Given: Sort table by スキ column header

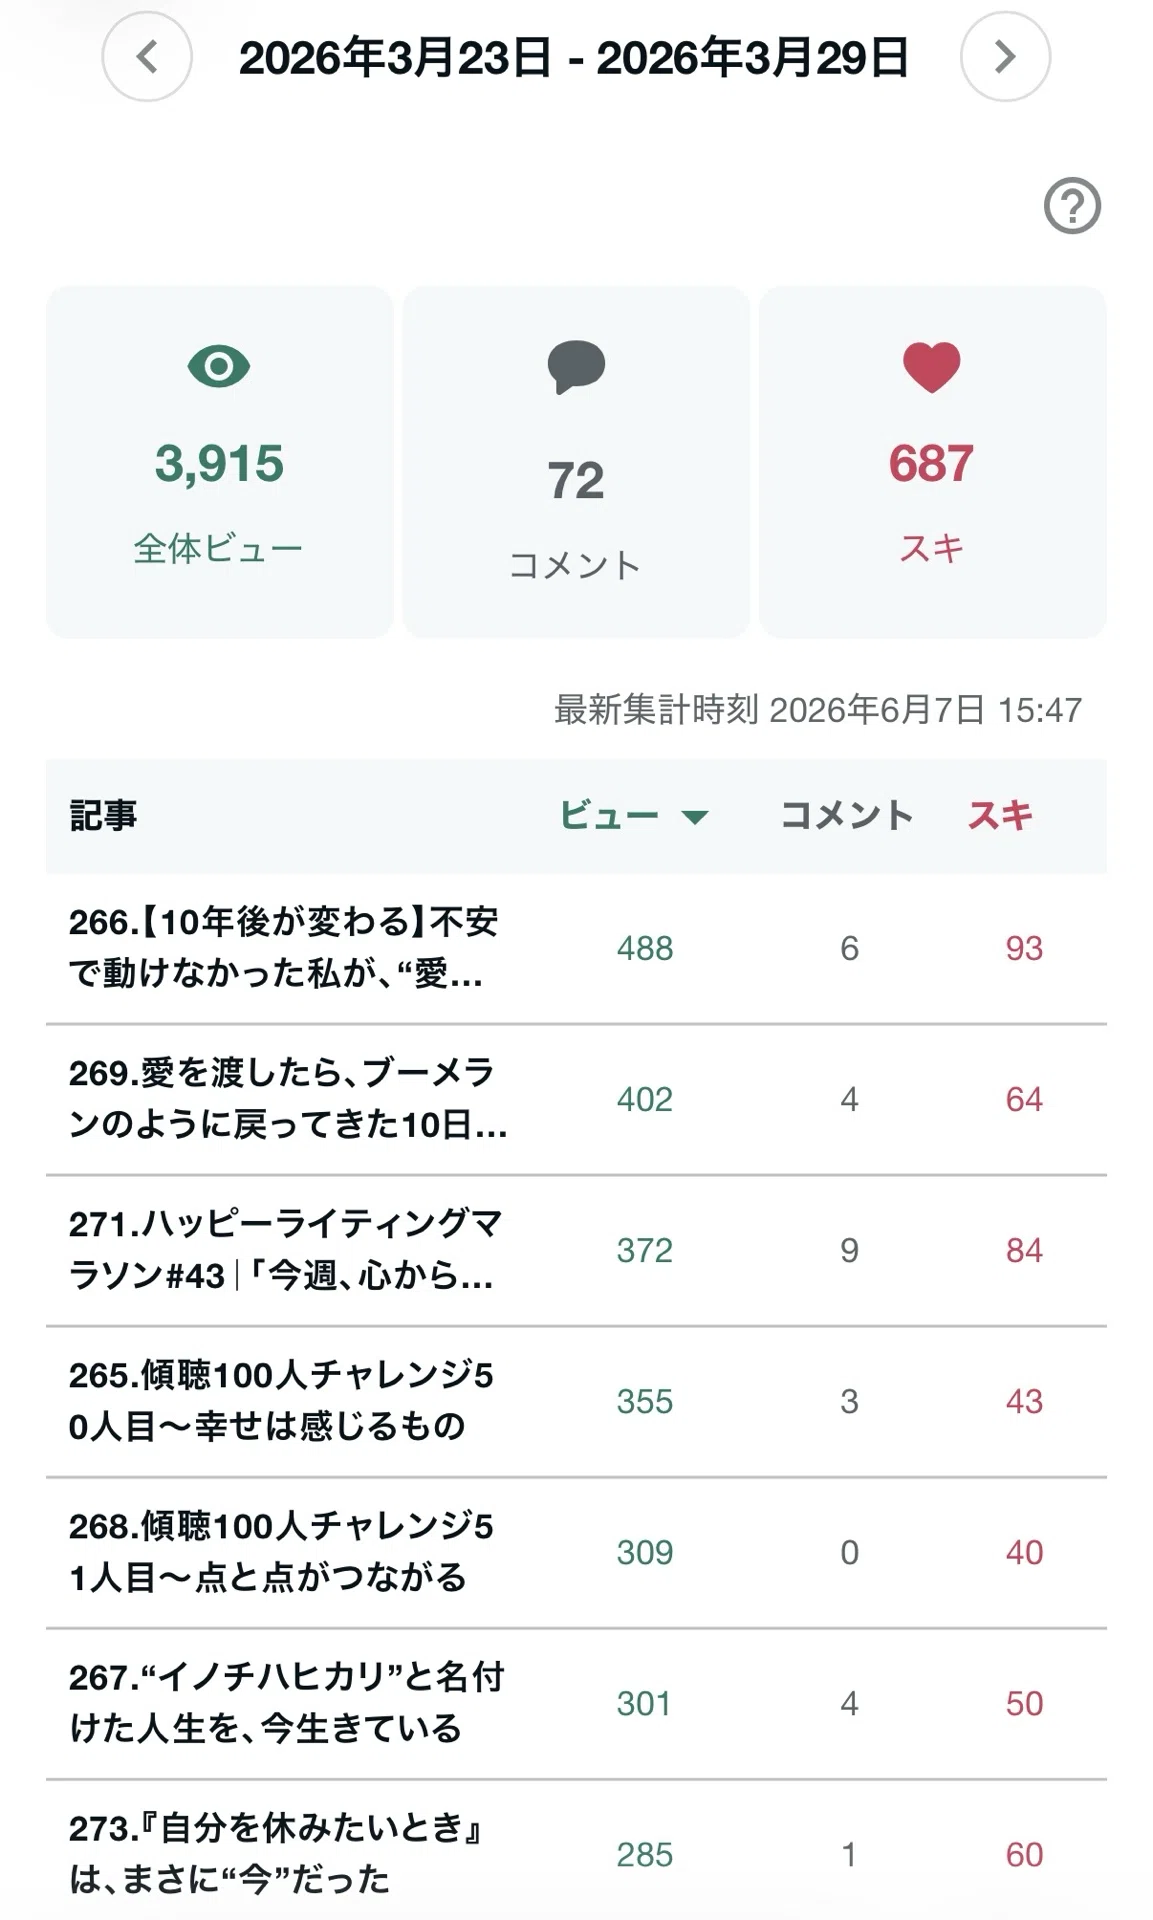Looking at the screenshot, I should 999,816.
